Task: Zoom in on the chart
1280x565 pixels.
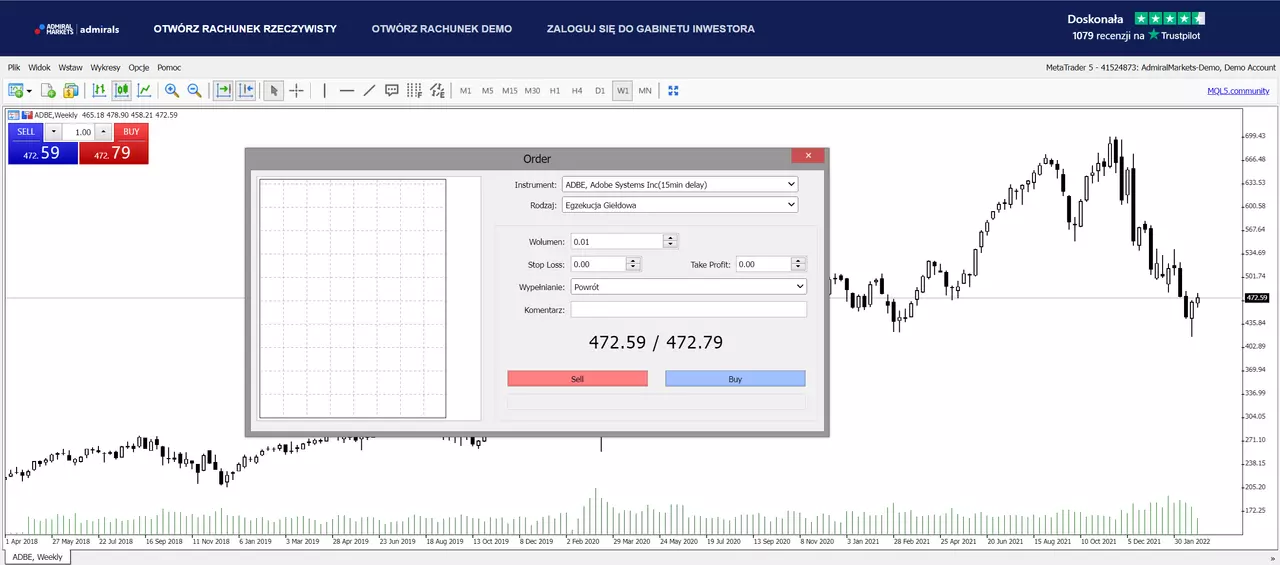Action: click(172, 90)
